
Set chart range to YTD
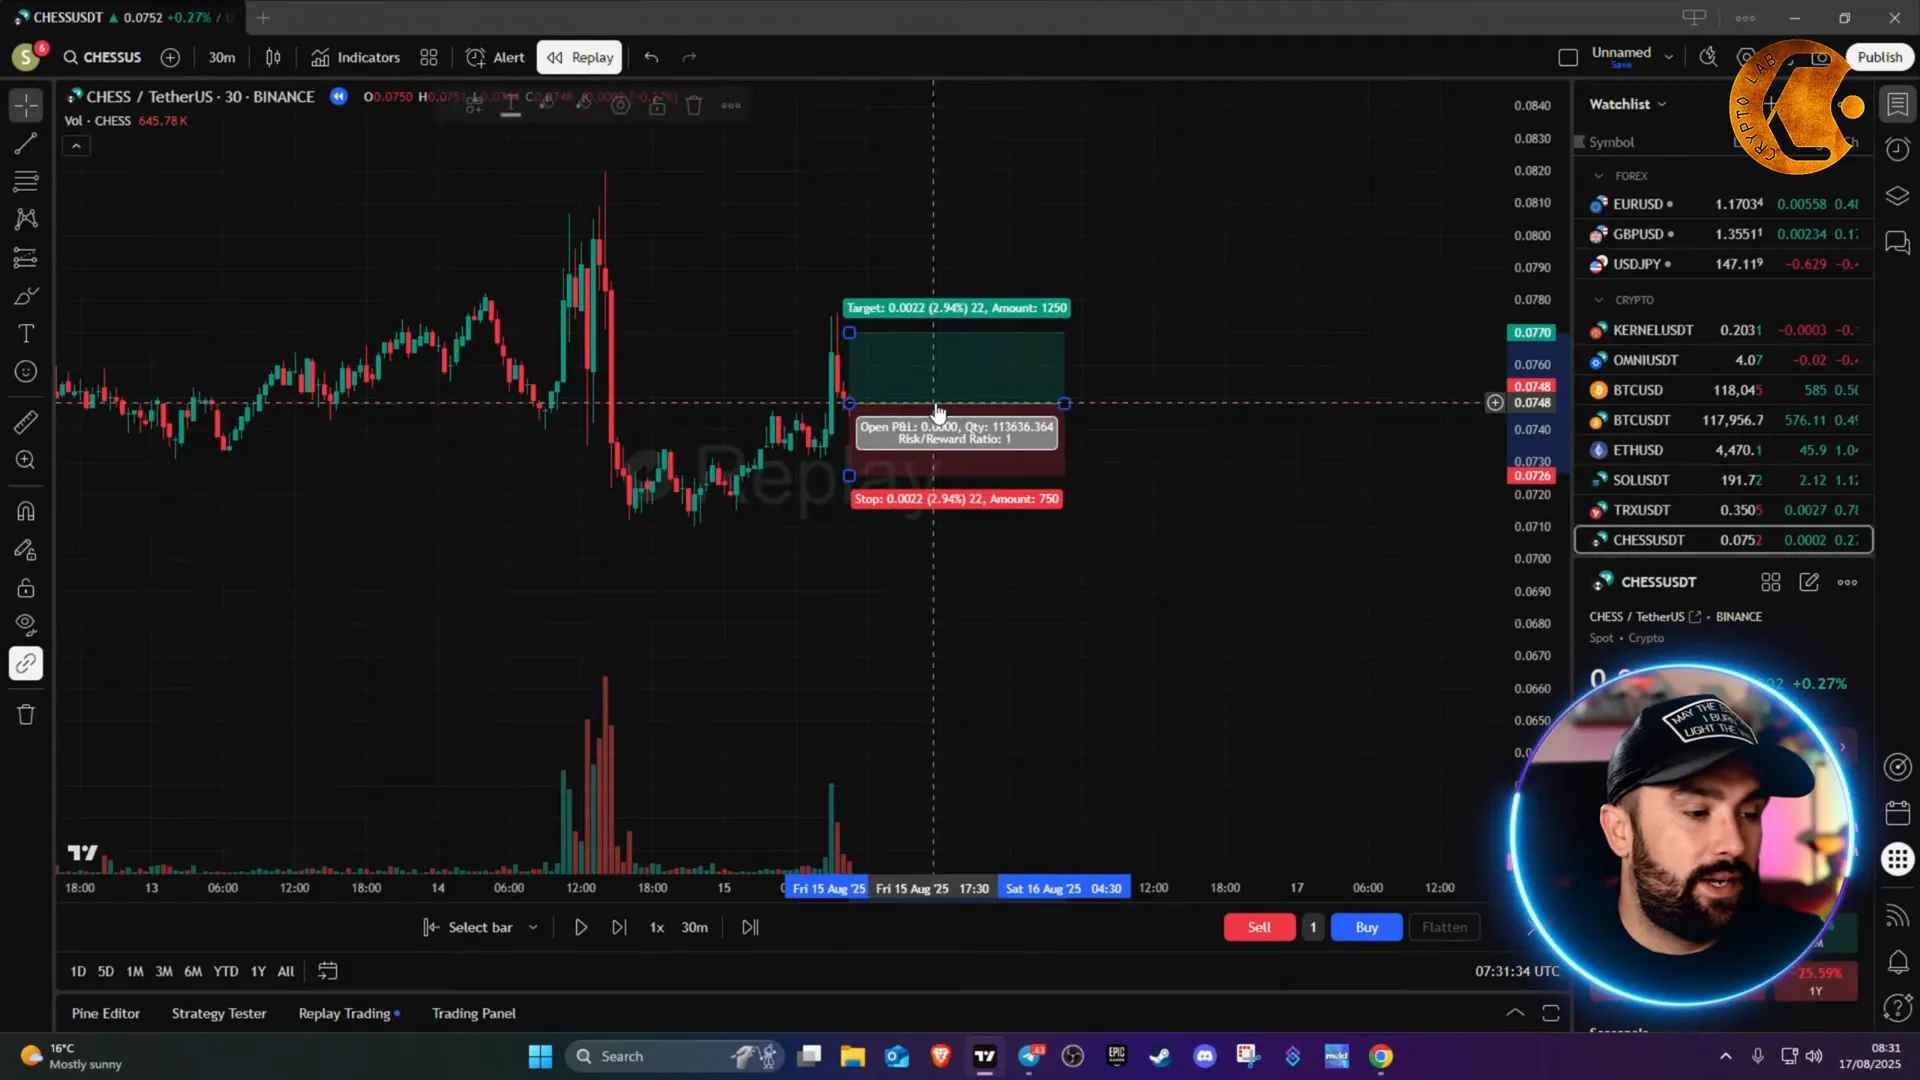pyautogui.click(x=226, y=971)
